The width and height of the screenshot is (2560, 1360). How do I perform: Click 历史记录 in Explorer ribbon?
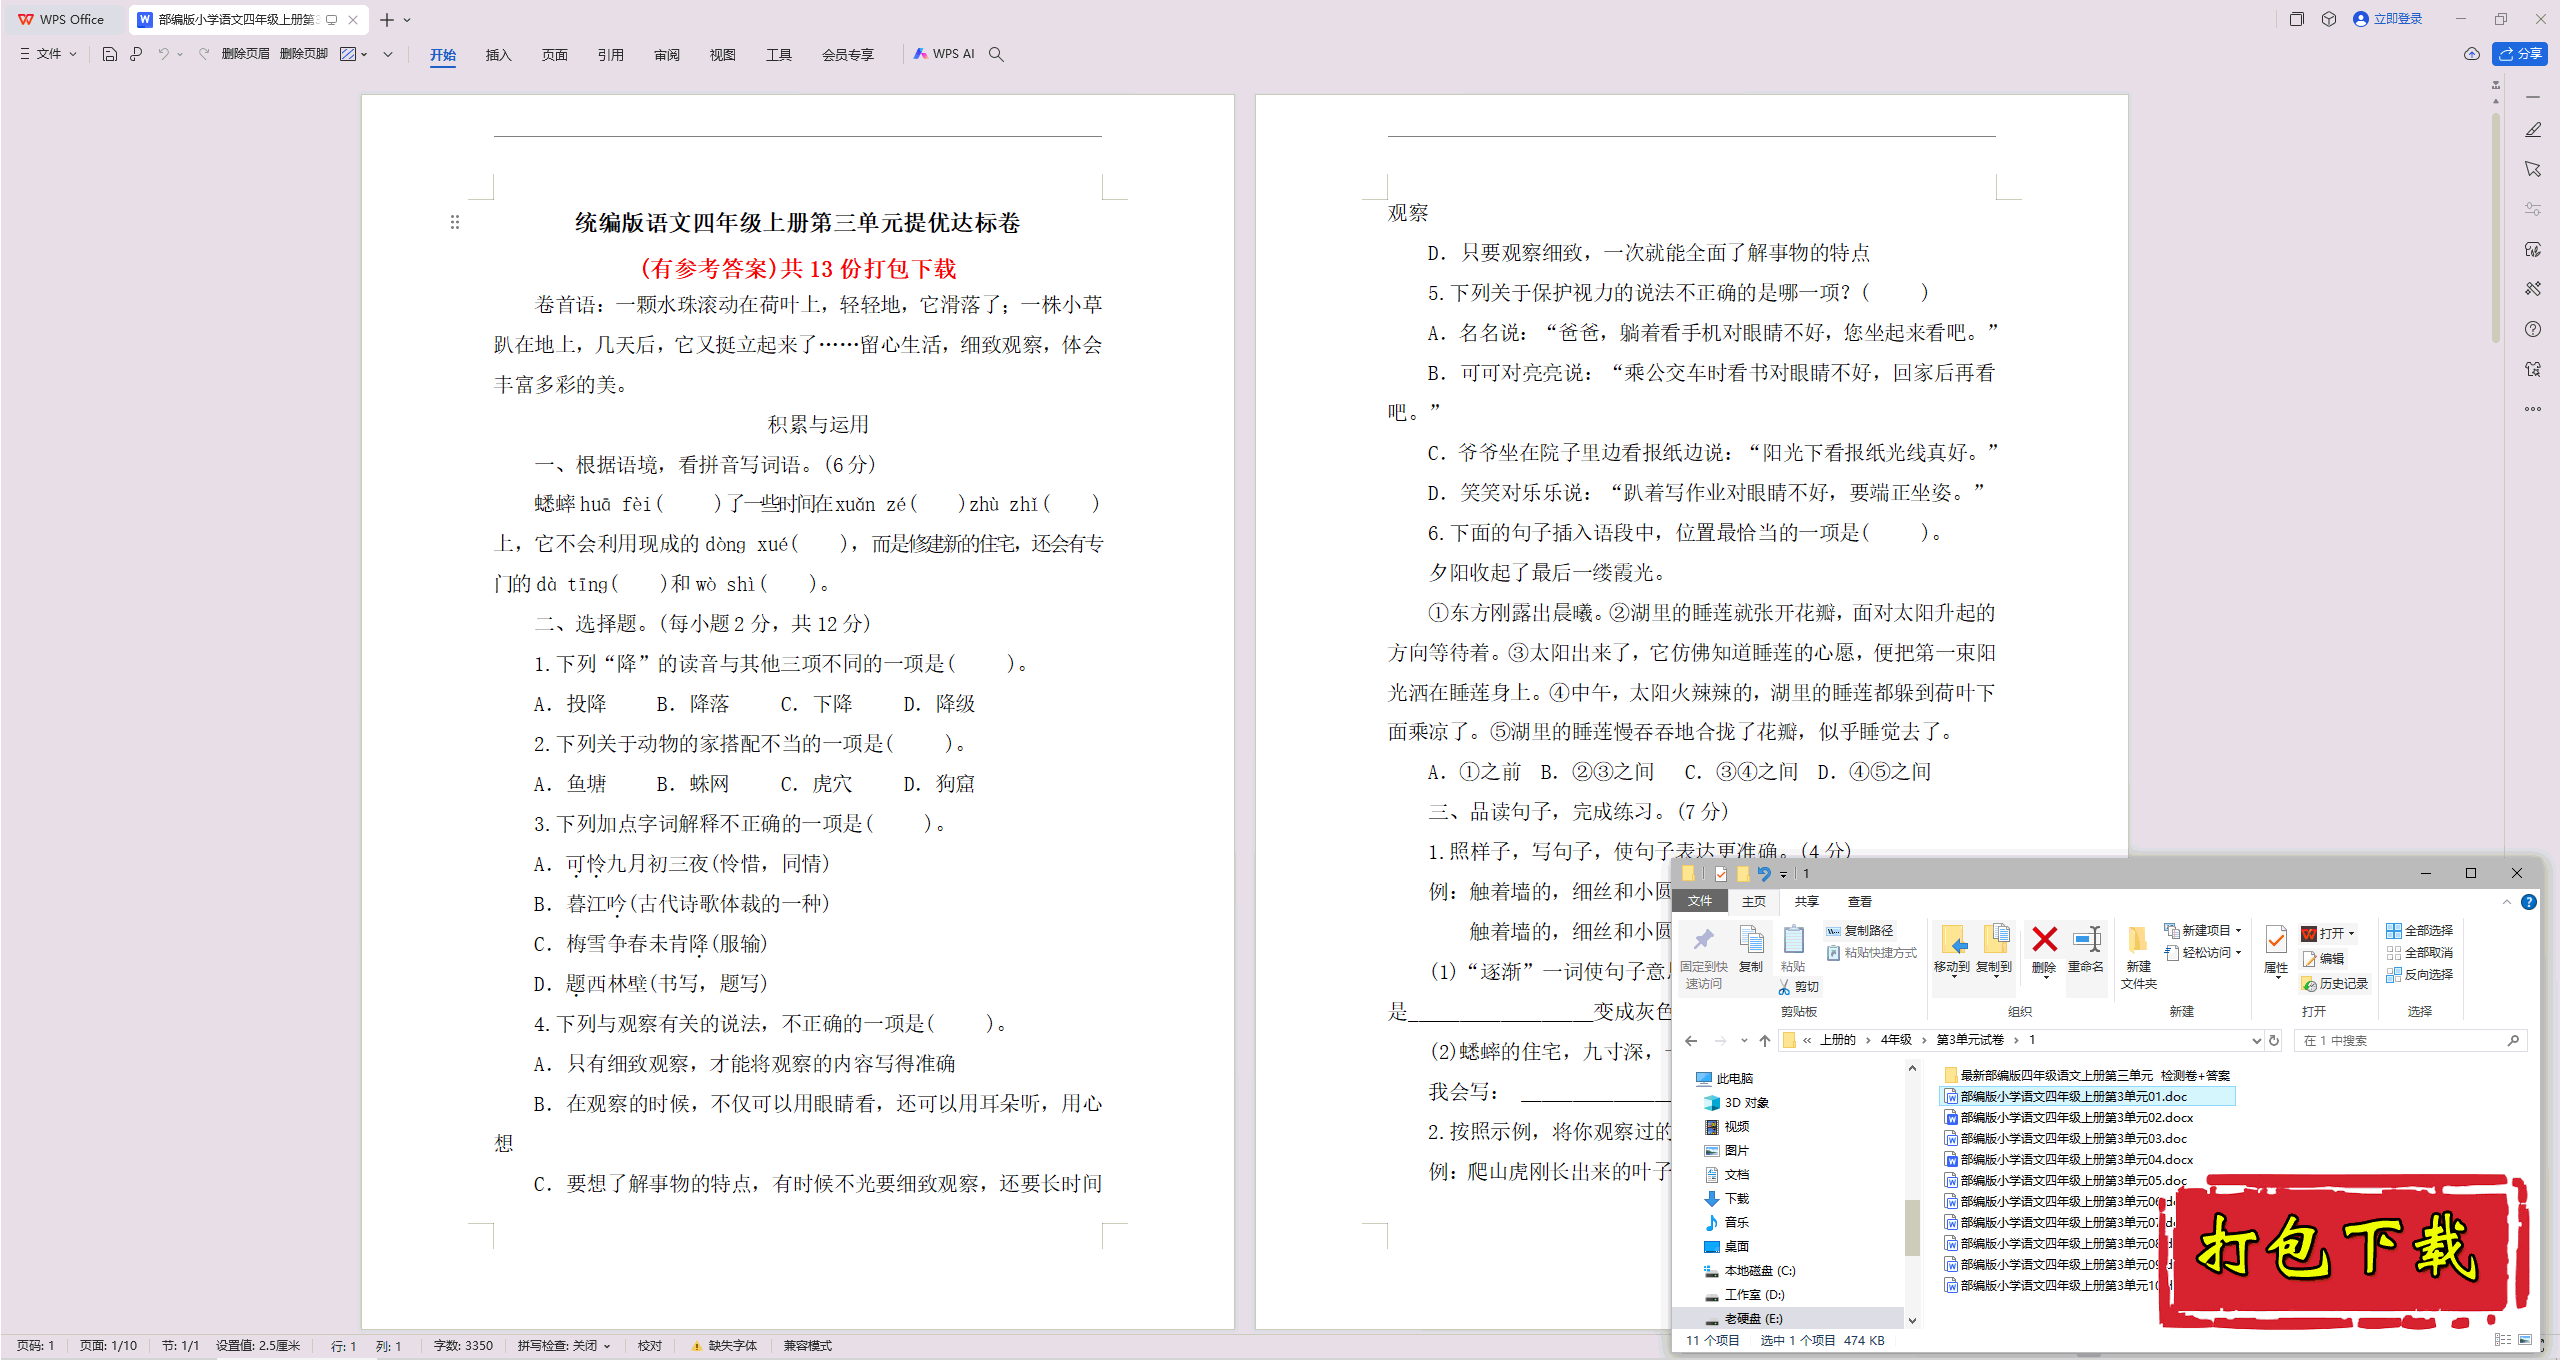[2334, 984]
